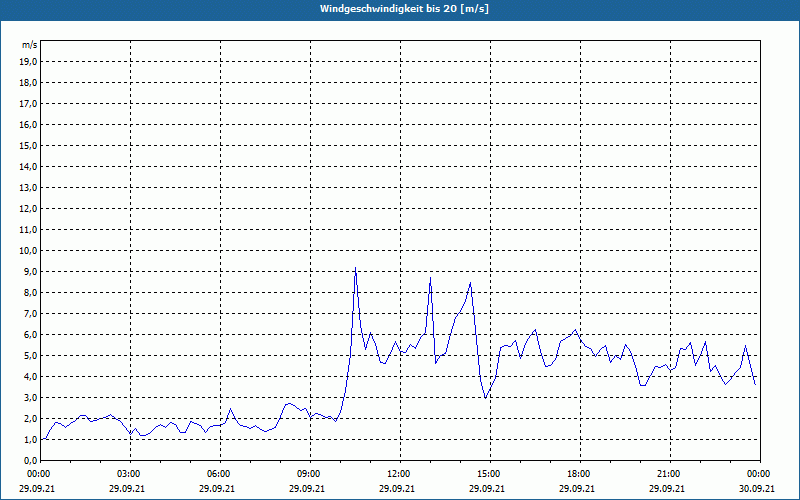Click the '4,0' y-axis value
The height and width of the screenshot is (500, 800).
(x=31, y=377)
